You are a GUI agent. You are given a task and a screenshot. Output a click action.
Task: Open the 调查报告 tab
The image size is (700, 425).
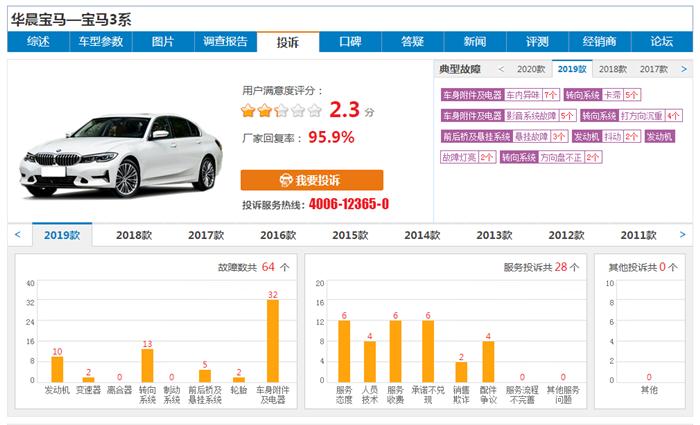tap(225, 42)
